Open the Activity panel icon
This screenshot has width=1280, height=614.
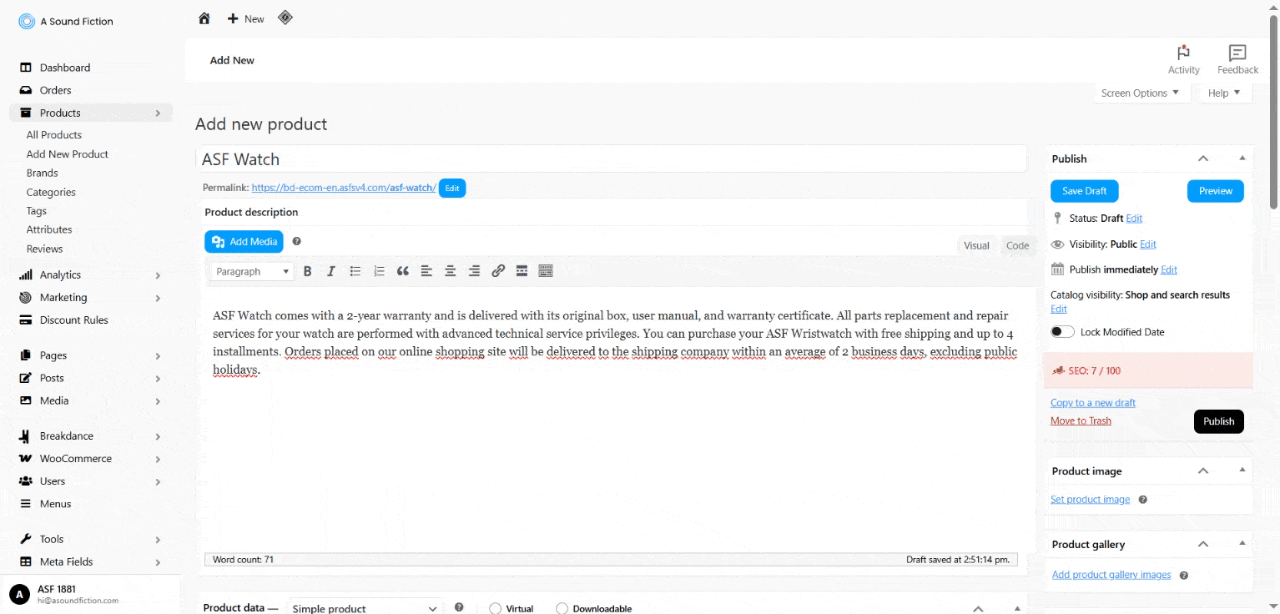[x=1183, y=59]
